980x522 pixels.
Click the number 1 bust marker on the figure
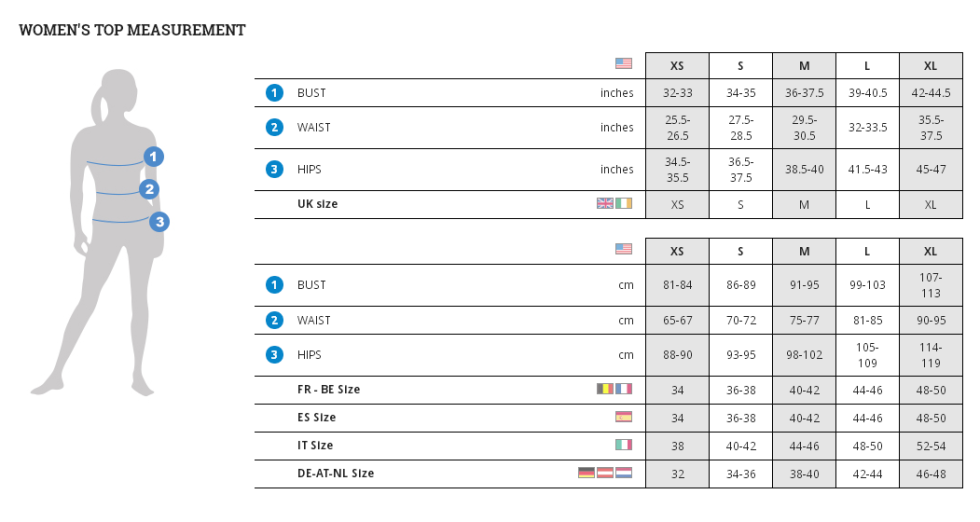click(x=154, y=156)
